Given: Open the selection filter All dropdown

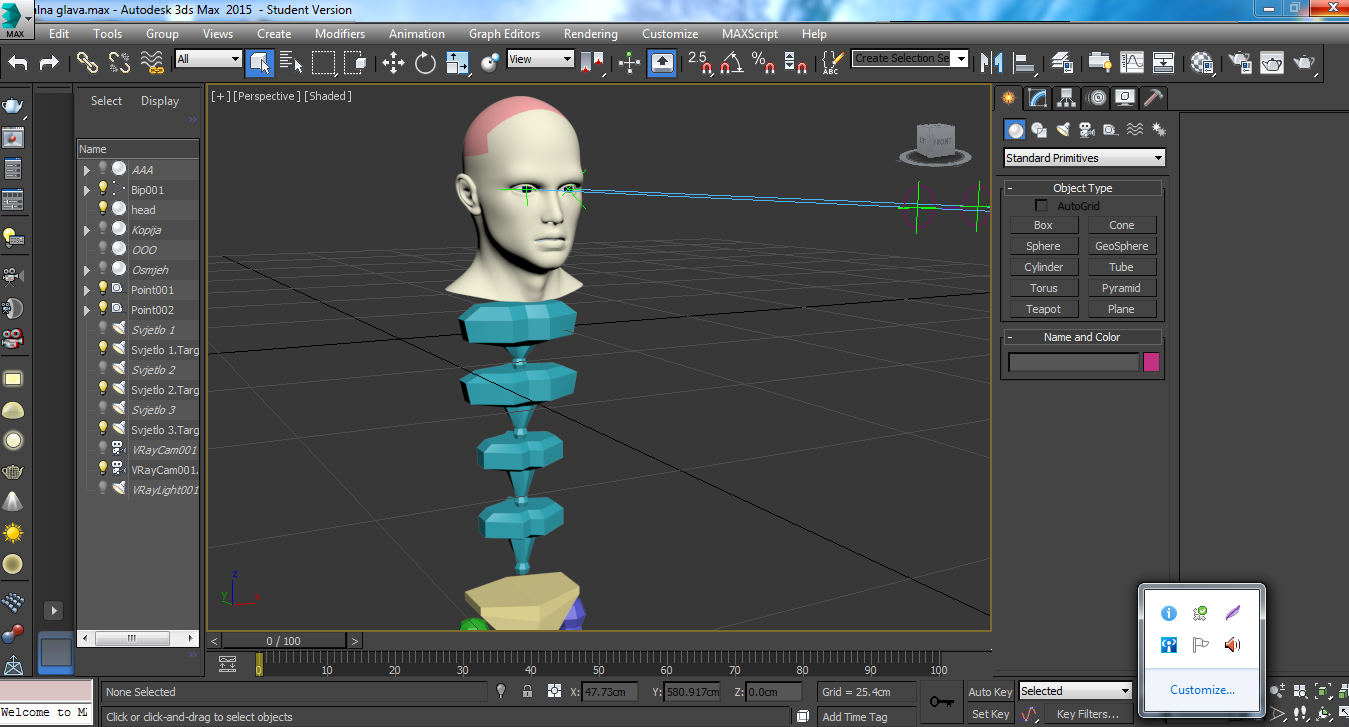Looking at the screenshot, I should coord(208,59).
